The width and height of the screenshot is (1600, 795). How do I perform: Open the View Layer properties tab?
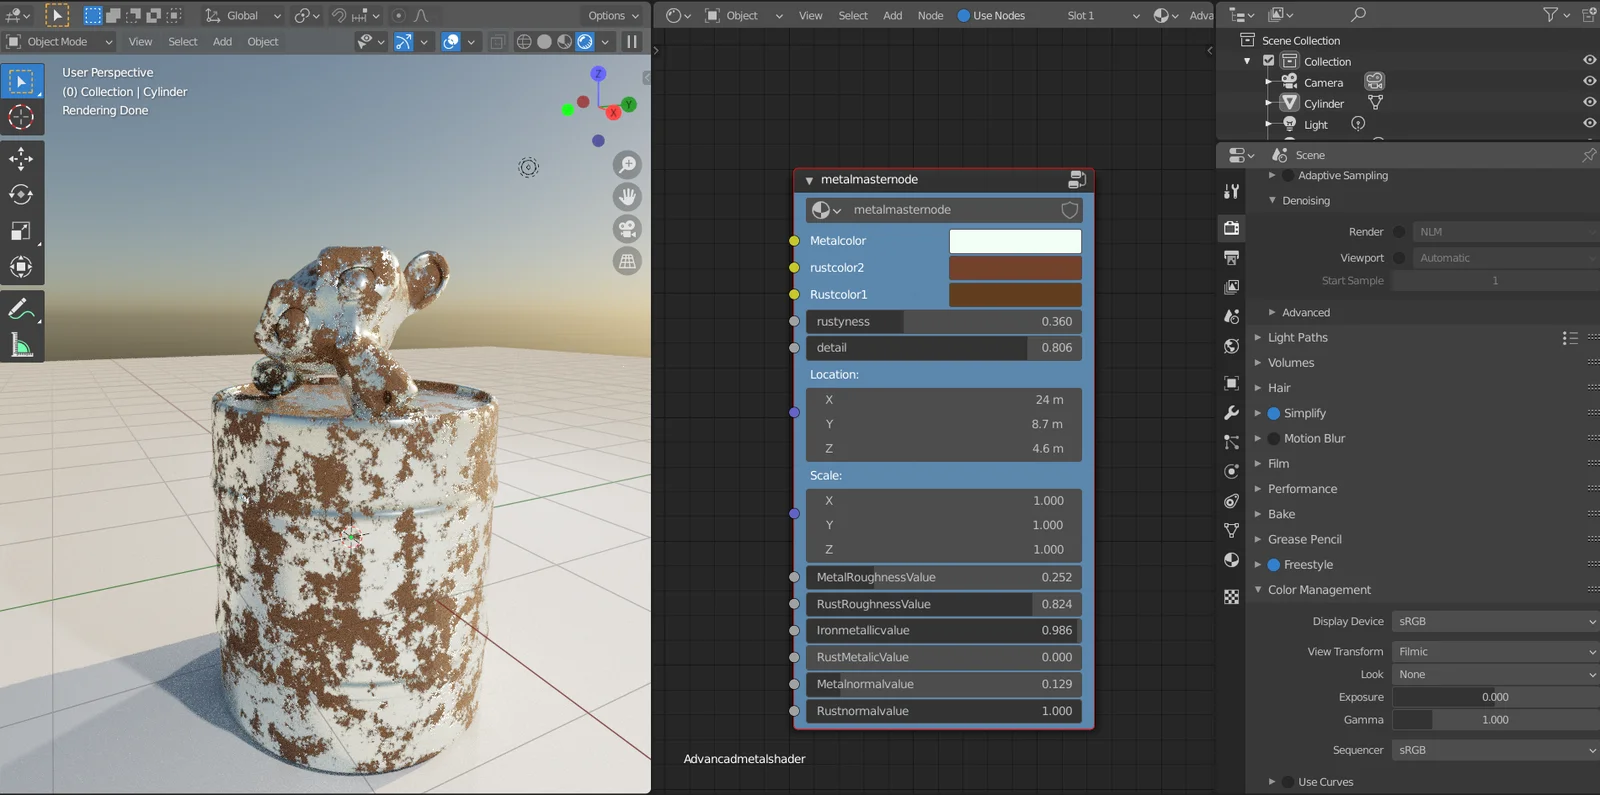click(x=1231, y=287)
